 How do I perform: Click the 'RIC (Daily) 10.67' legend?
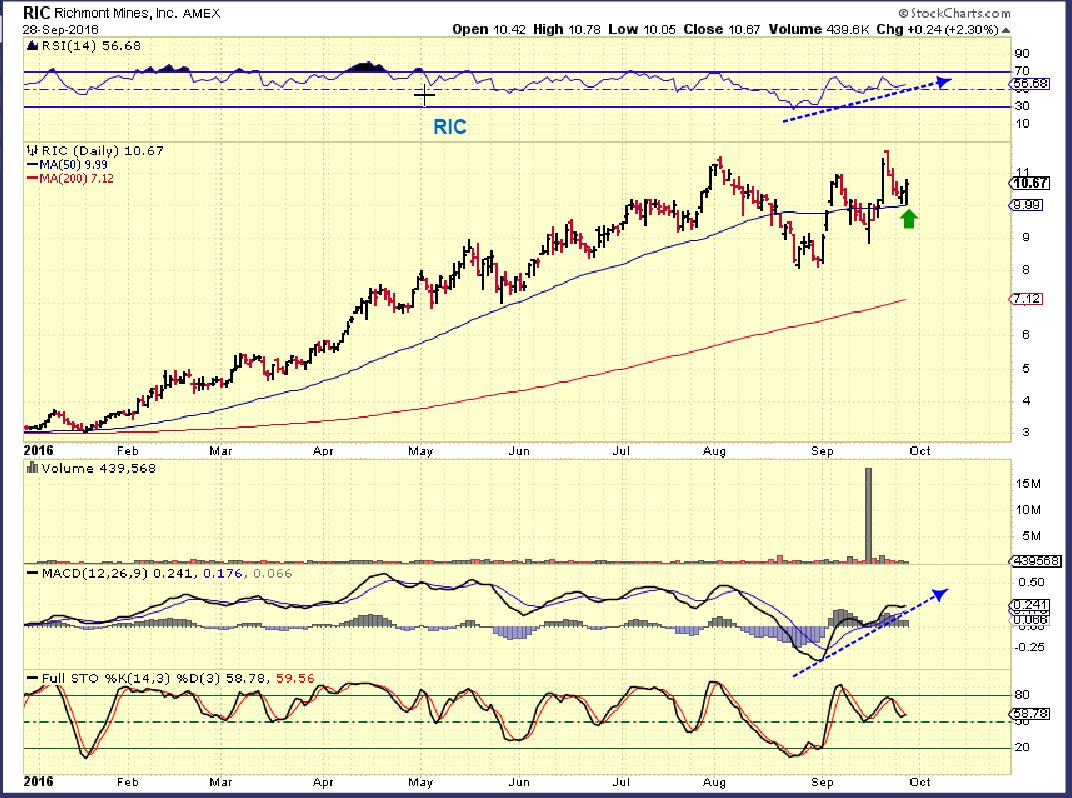coord(103,150)
